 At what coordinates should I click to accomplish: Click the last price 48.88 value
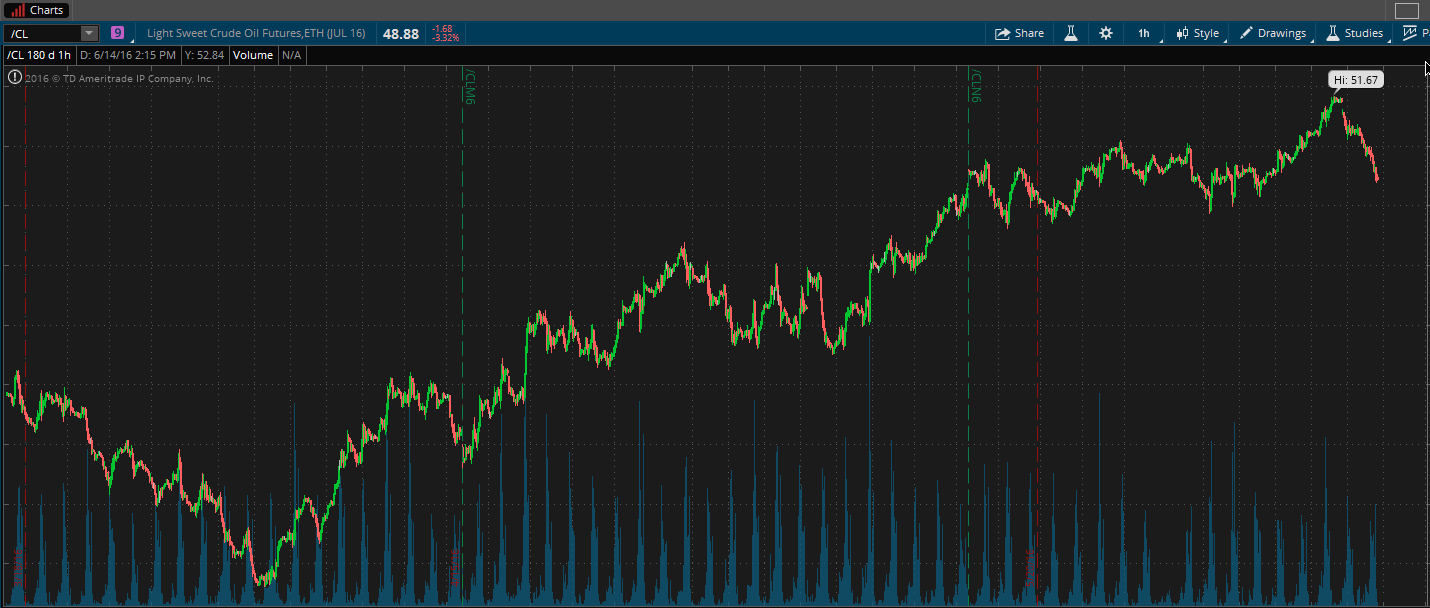coord(401,33)
